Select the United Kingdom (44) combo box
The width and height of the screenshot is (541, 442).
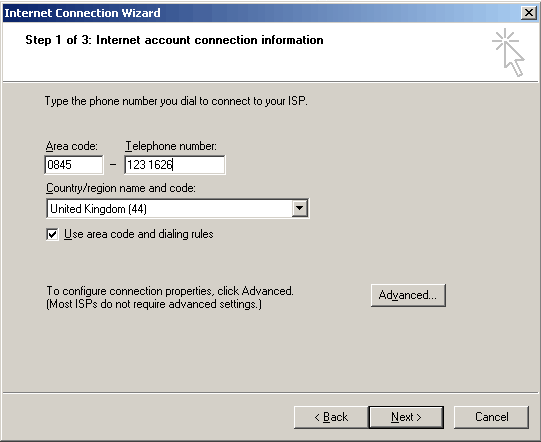(177, 208)
